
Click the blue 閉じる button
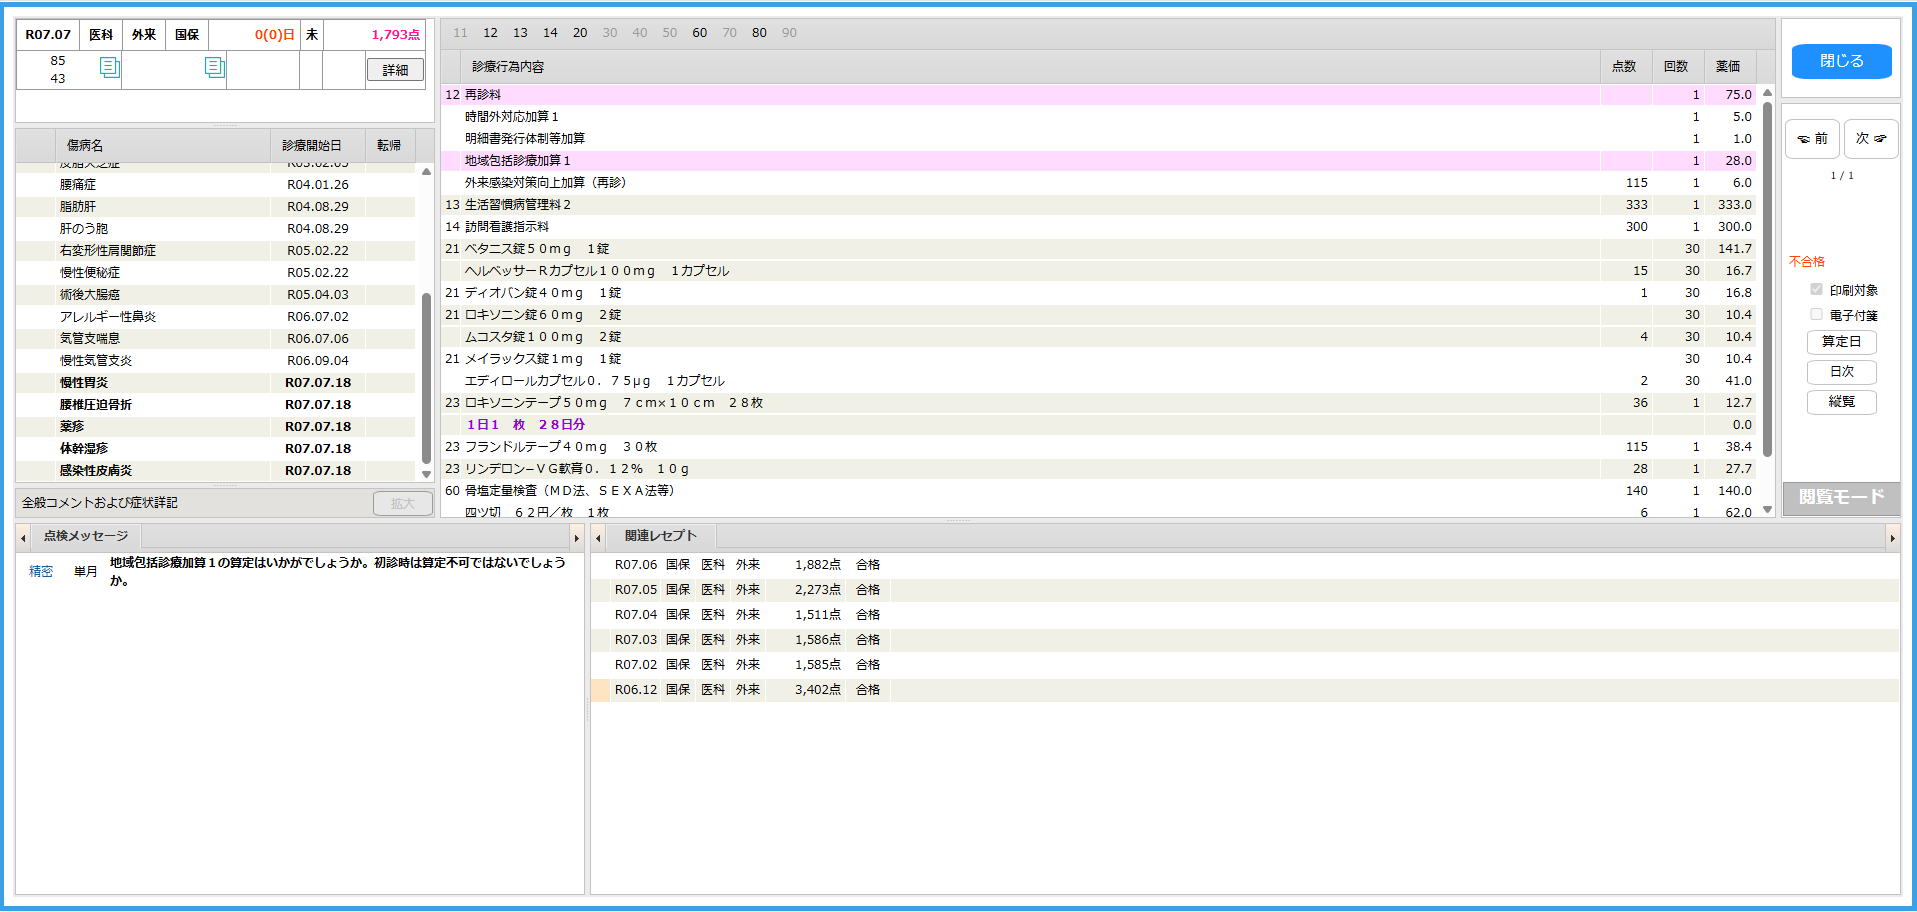point(1840,61)
